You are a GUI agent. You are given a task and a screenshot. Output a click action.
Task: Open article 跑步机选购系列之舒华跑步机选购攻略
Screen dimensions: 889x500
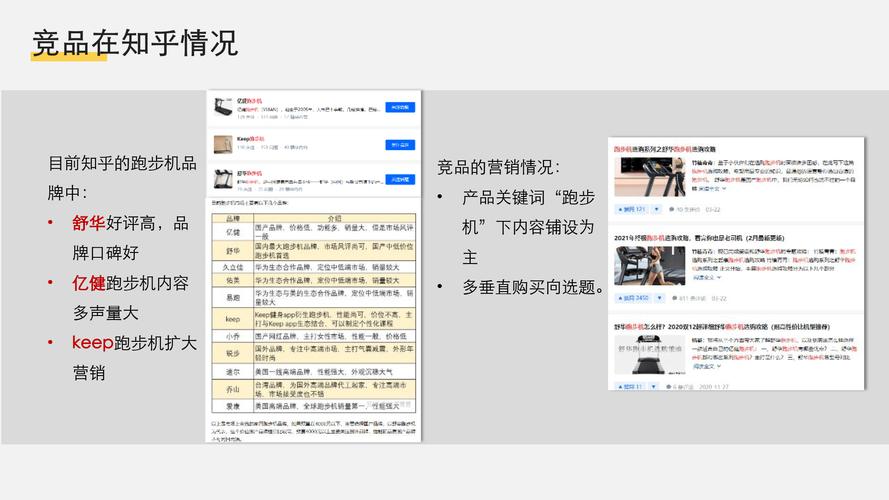[664, 149]
